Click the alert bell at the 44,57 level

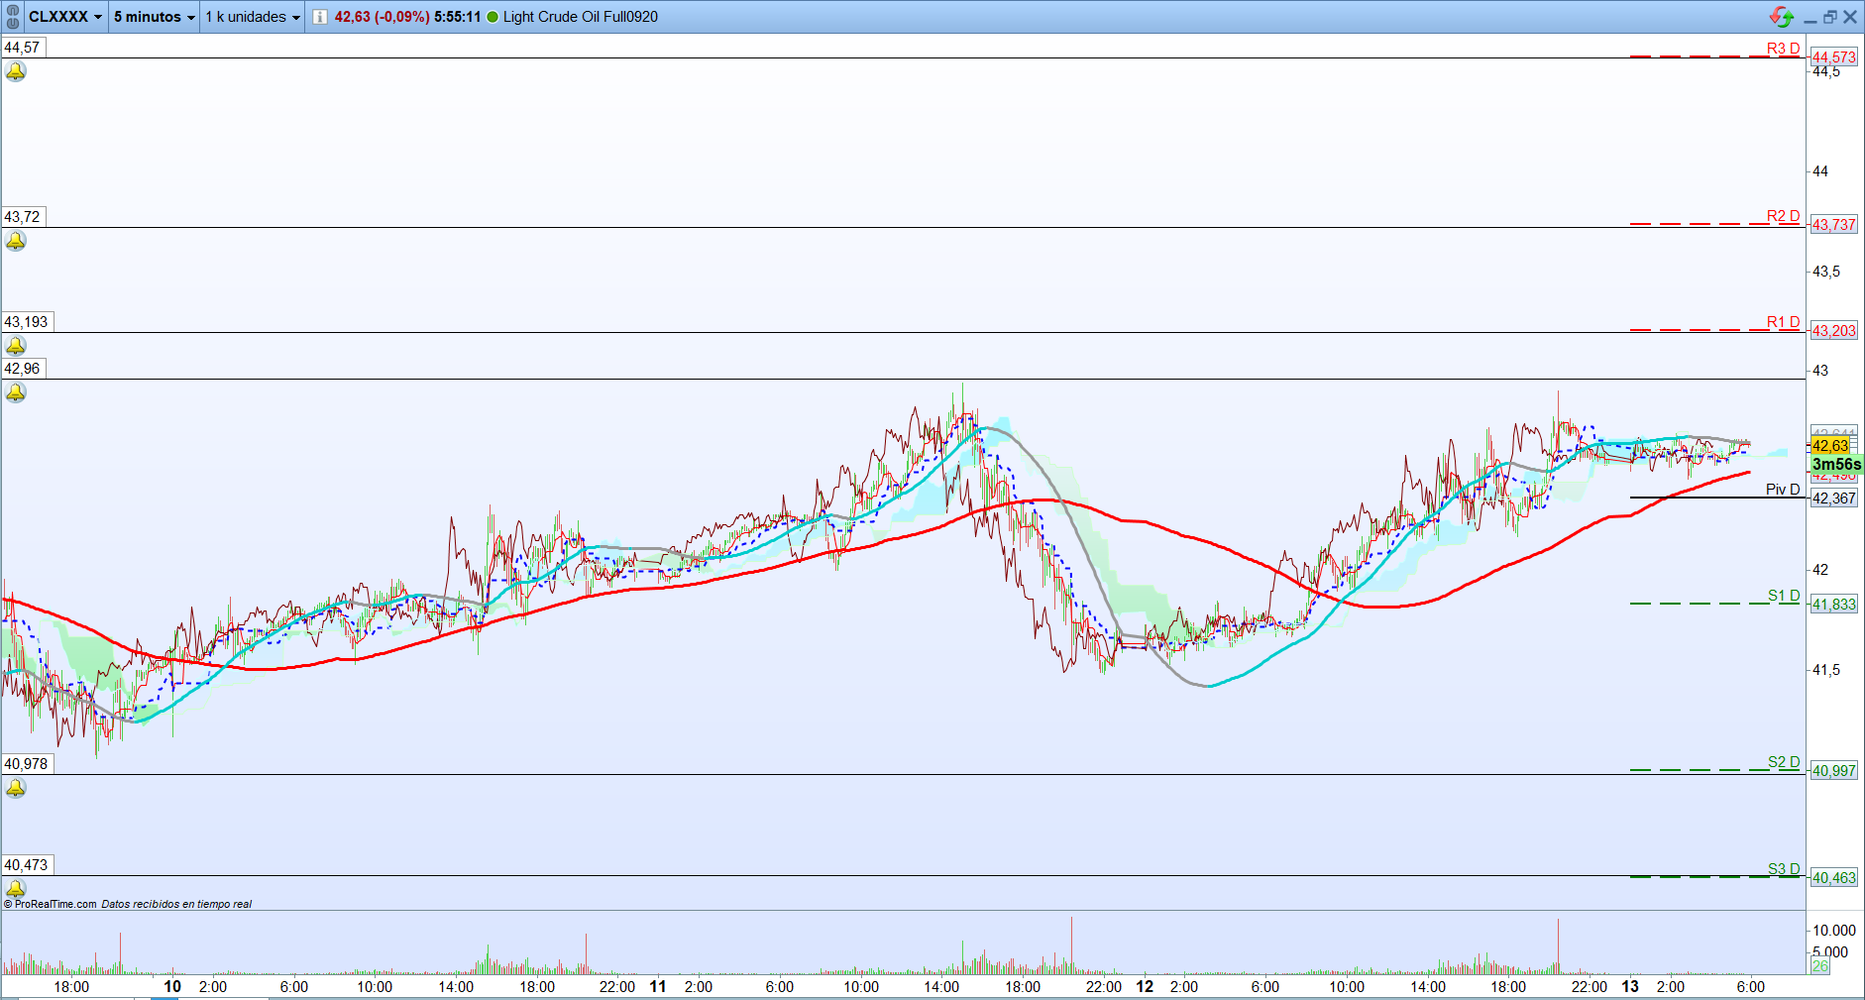(x=16, y=72)
